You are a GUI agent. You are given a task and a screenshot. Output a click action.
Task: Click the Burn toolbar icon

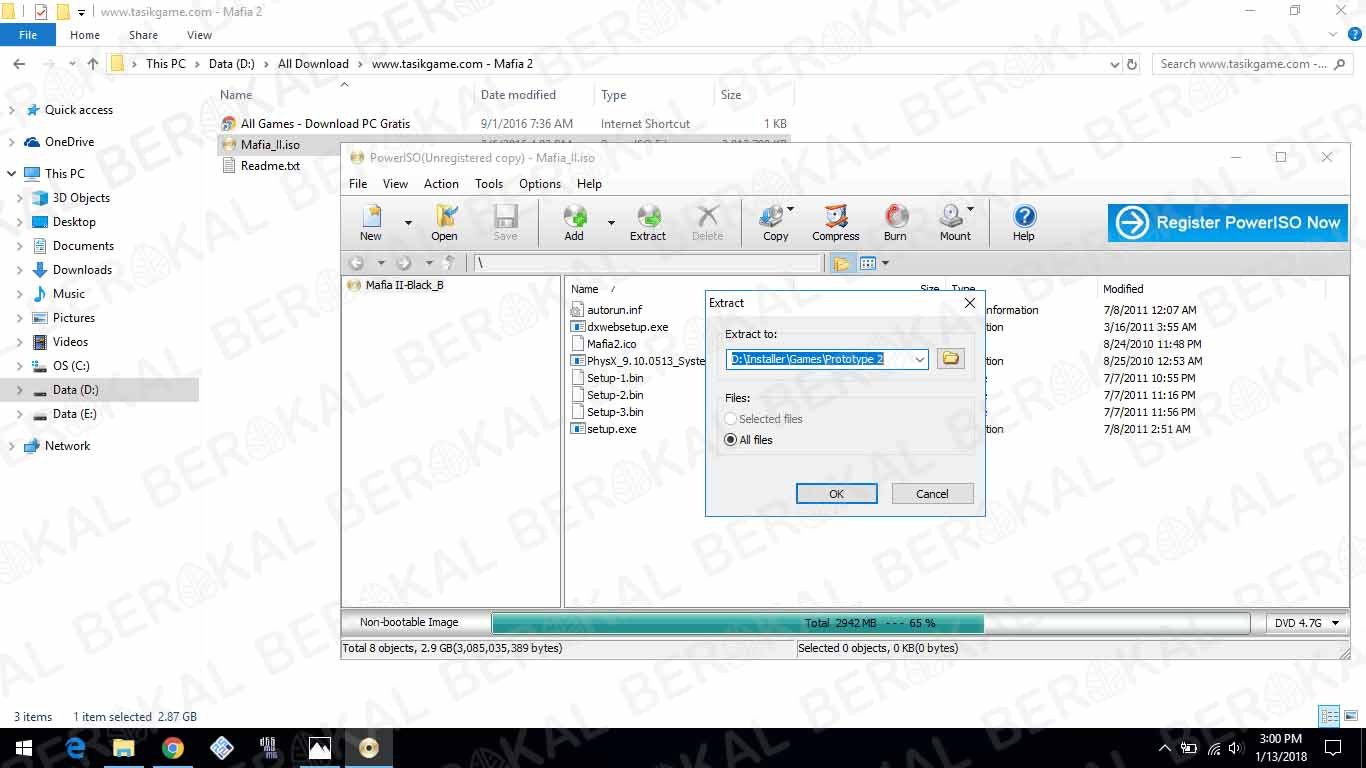coord(895,222)
